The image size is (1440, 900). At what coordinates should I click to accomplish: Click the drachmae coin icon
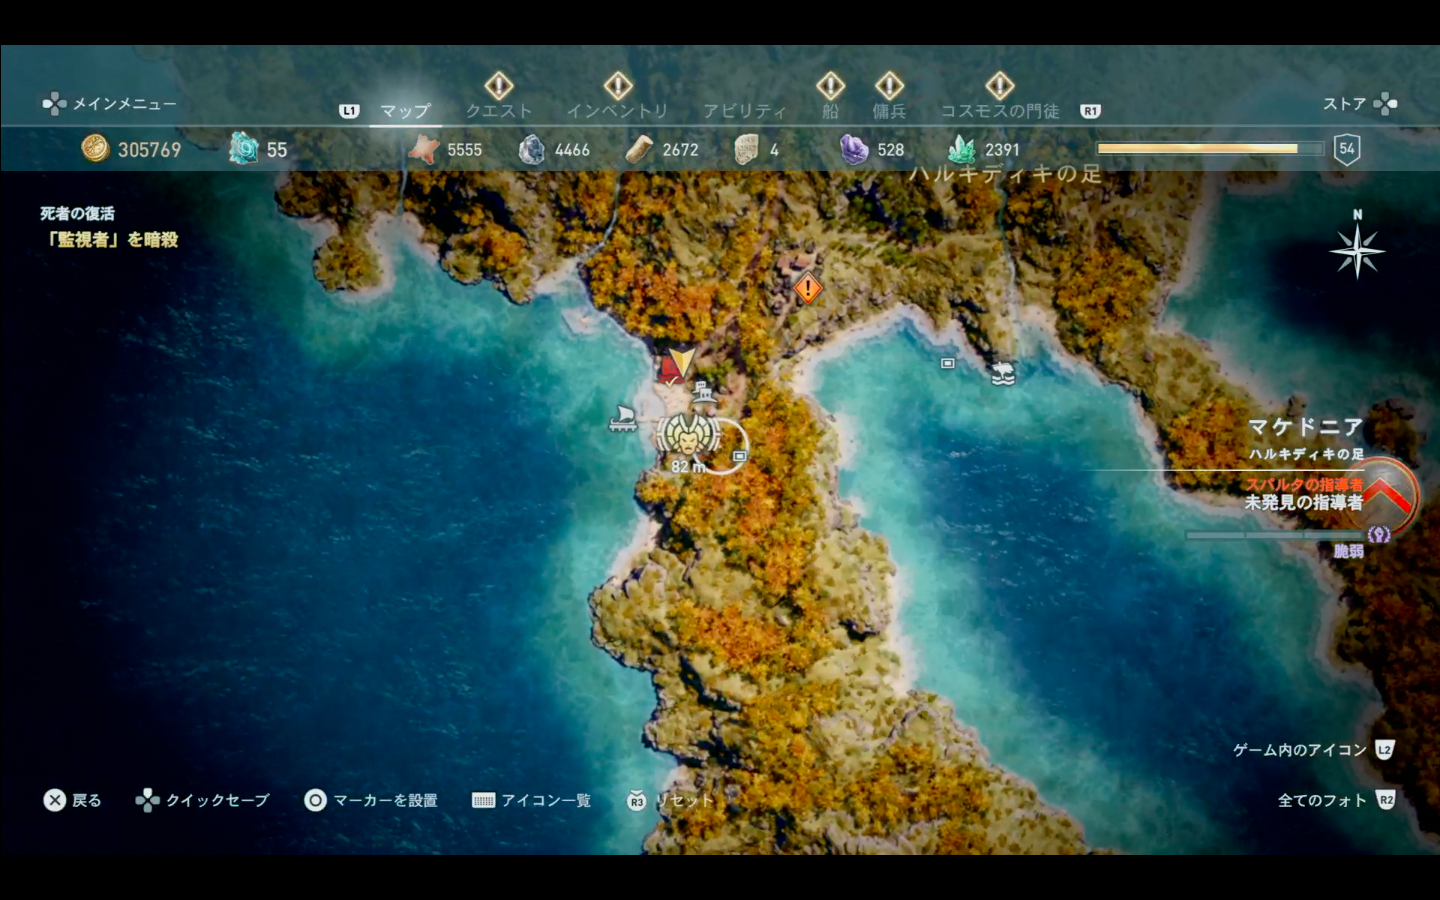point(95,149)
